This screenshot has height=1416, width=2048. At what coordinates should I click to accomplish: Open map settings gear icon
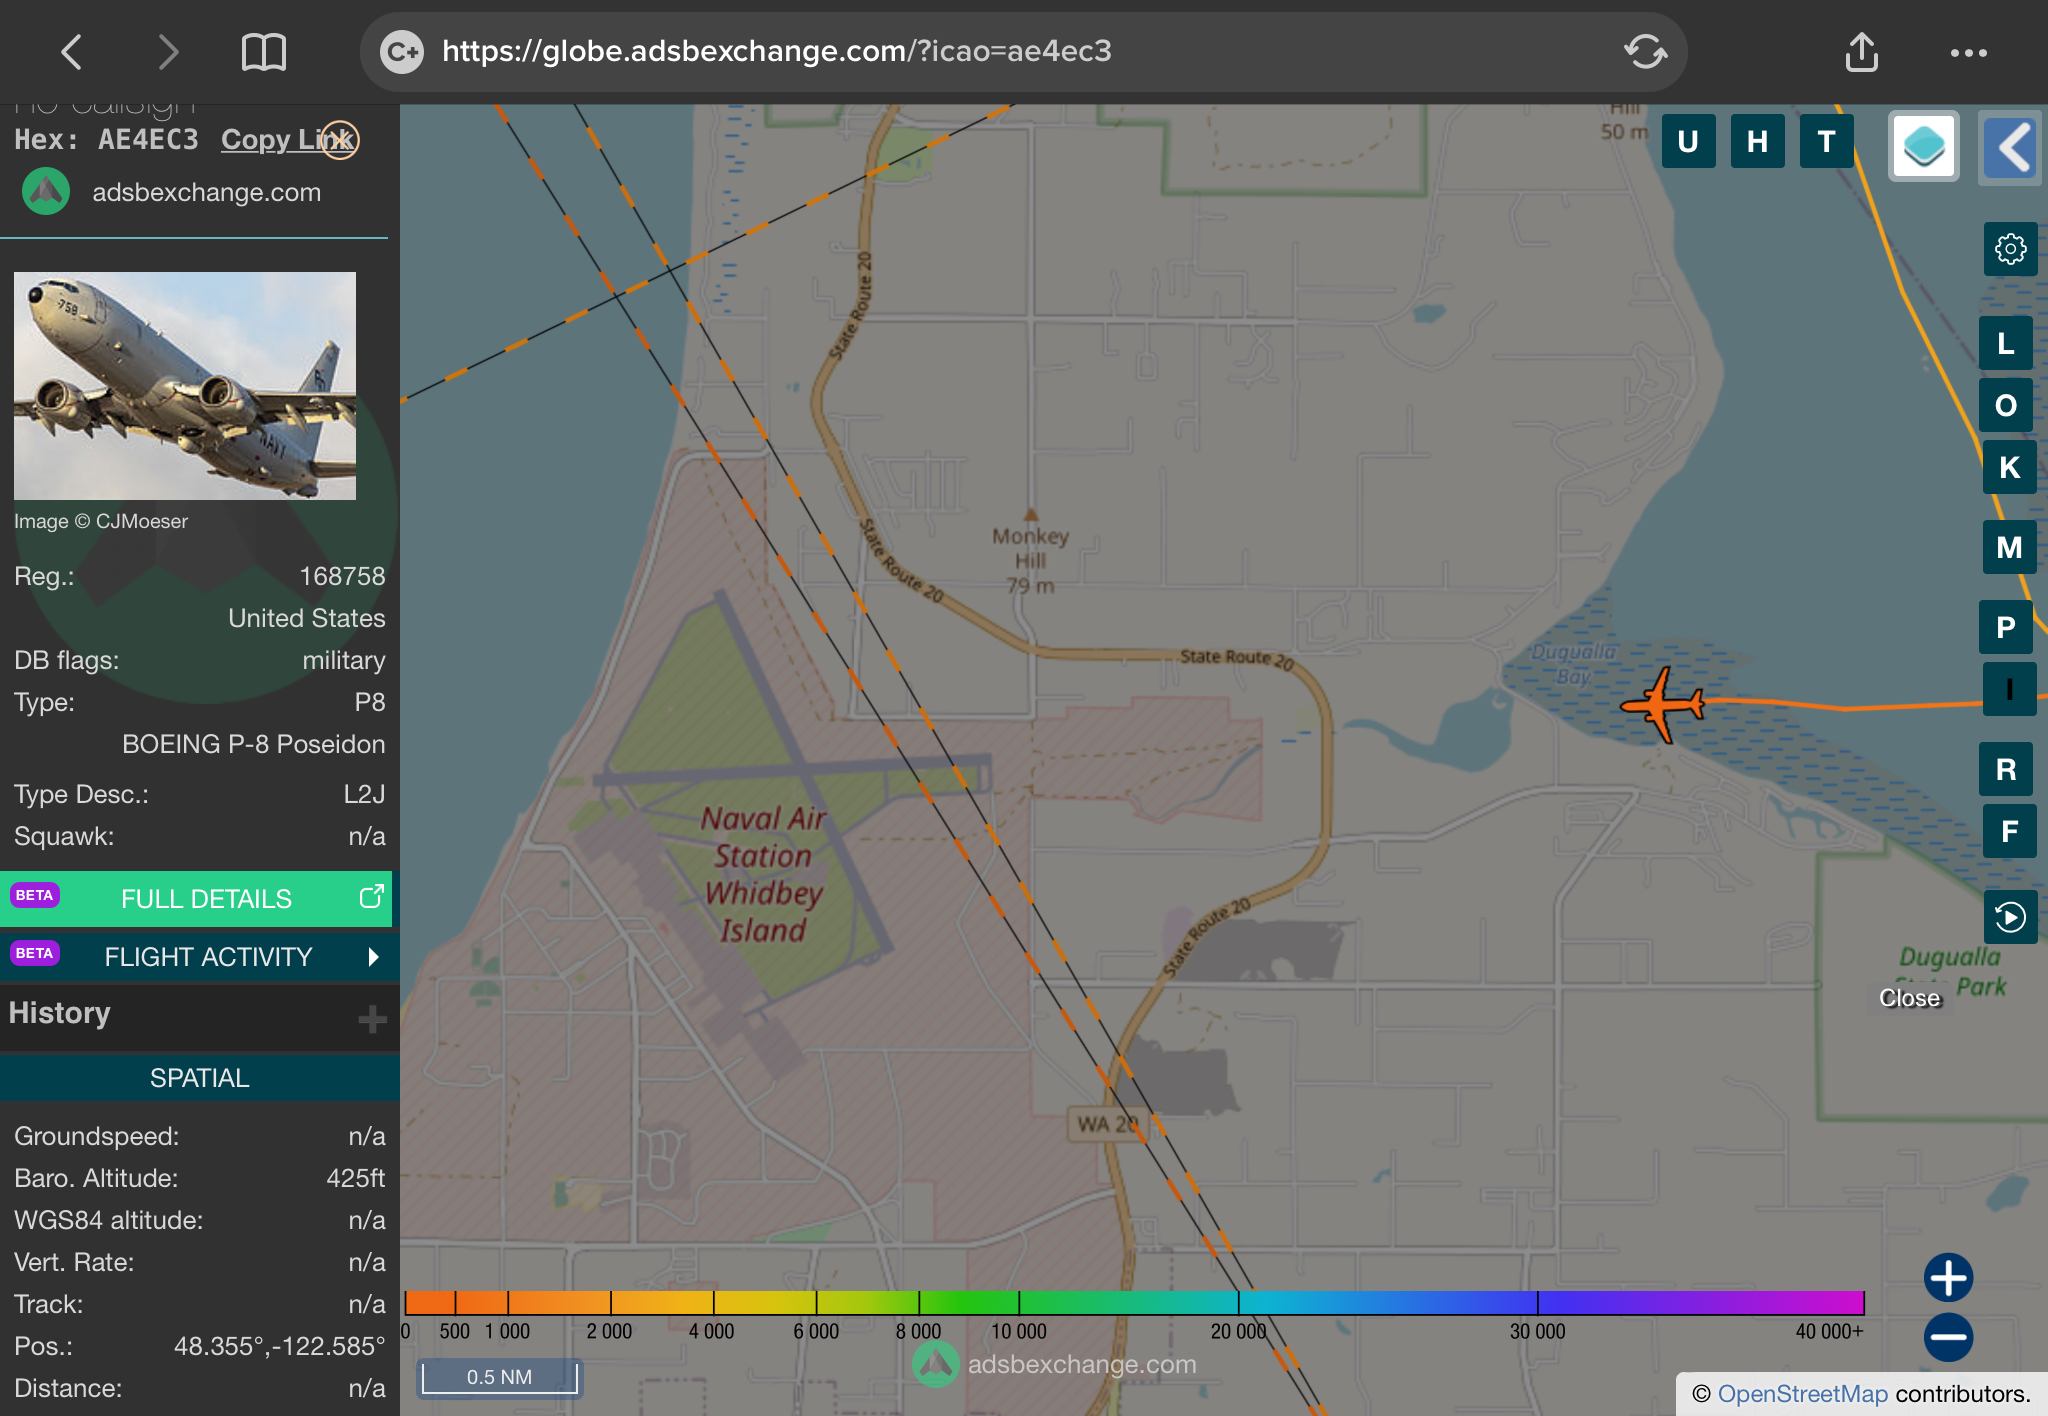pyautogui.click(x=2010, y=249)
